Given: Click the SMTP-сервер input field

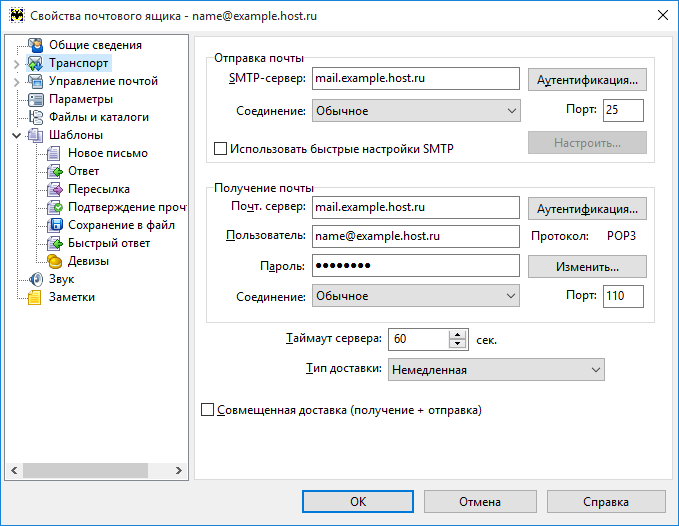Looking at the screenshot, I should pos(416,78).
